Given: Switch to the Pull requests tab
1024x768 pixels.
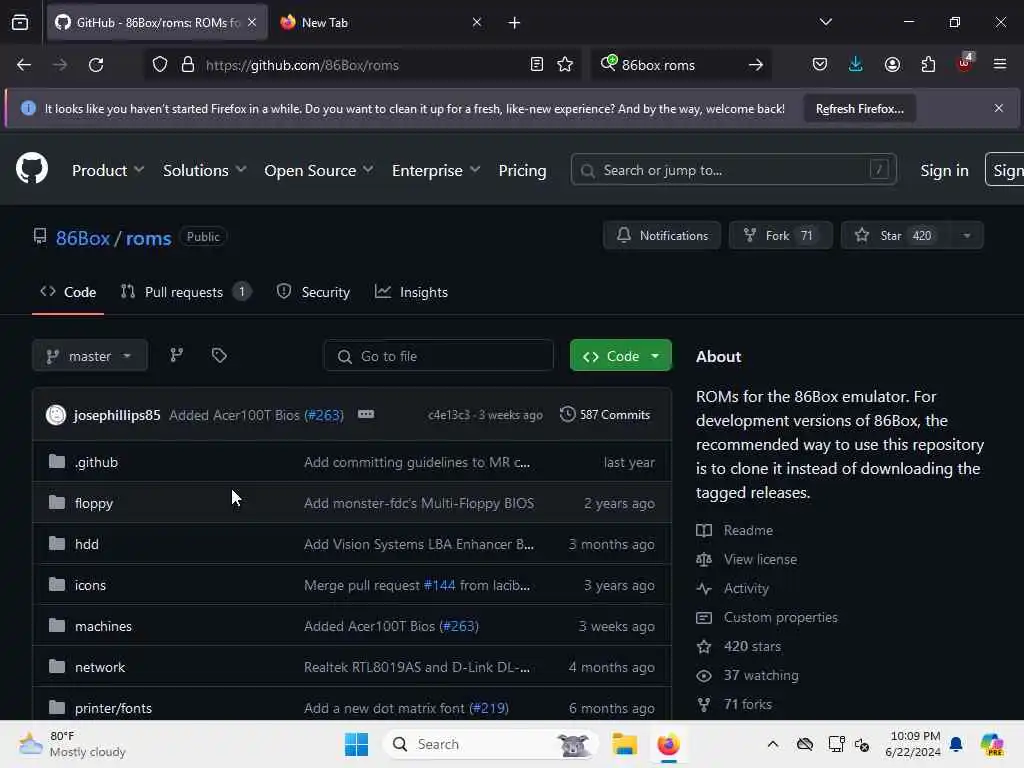Looking at the screenshot, I should coord(186,292).
